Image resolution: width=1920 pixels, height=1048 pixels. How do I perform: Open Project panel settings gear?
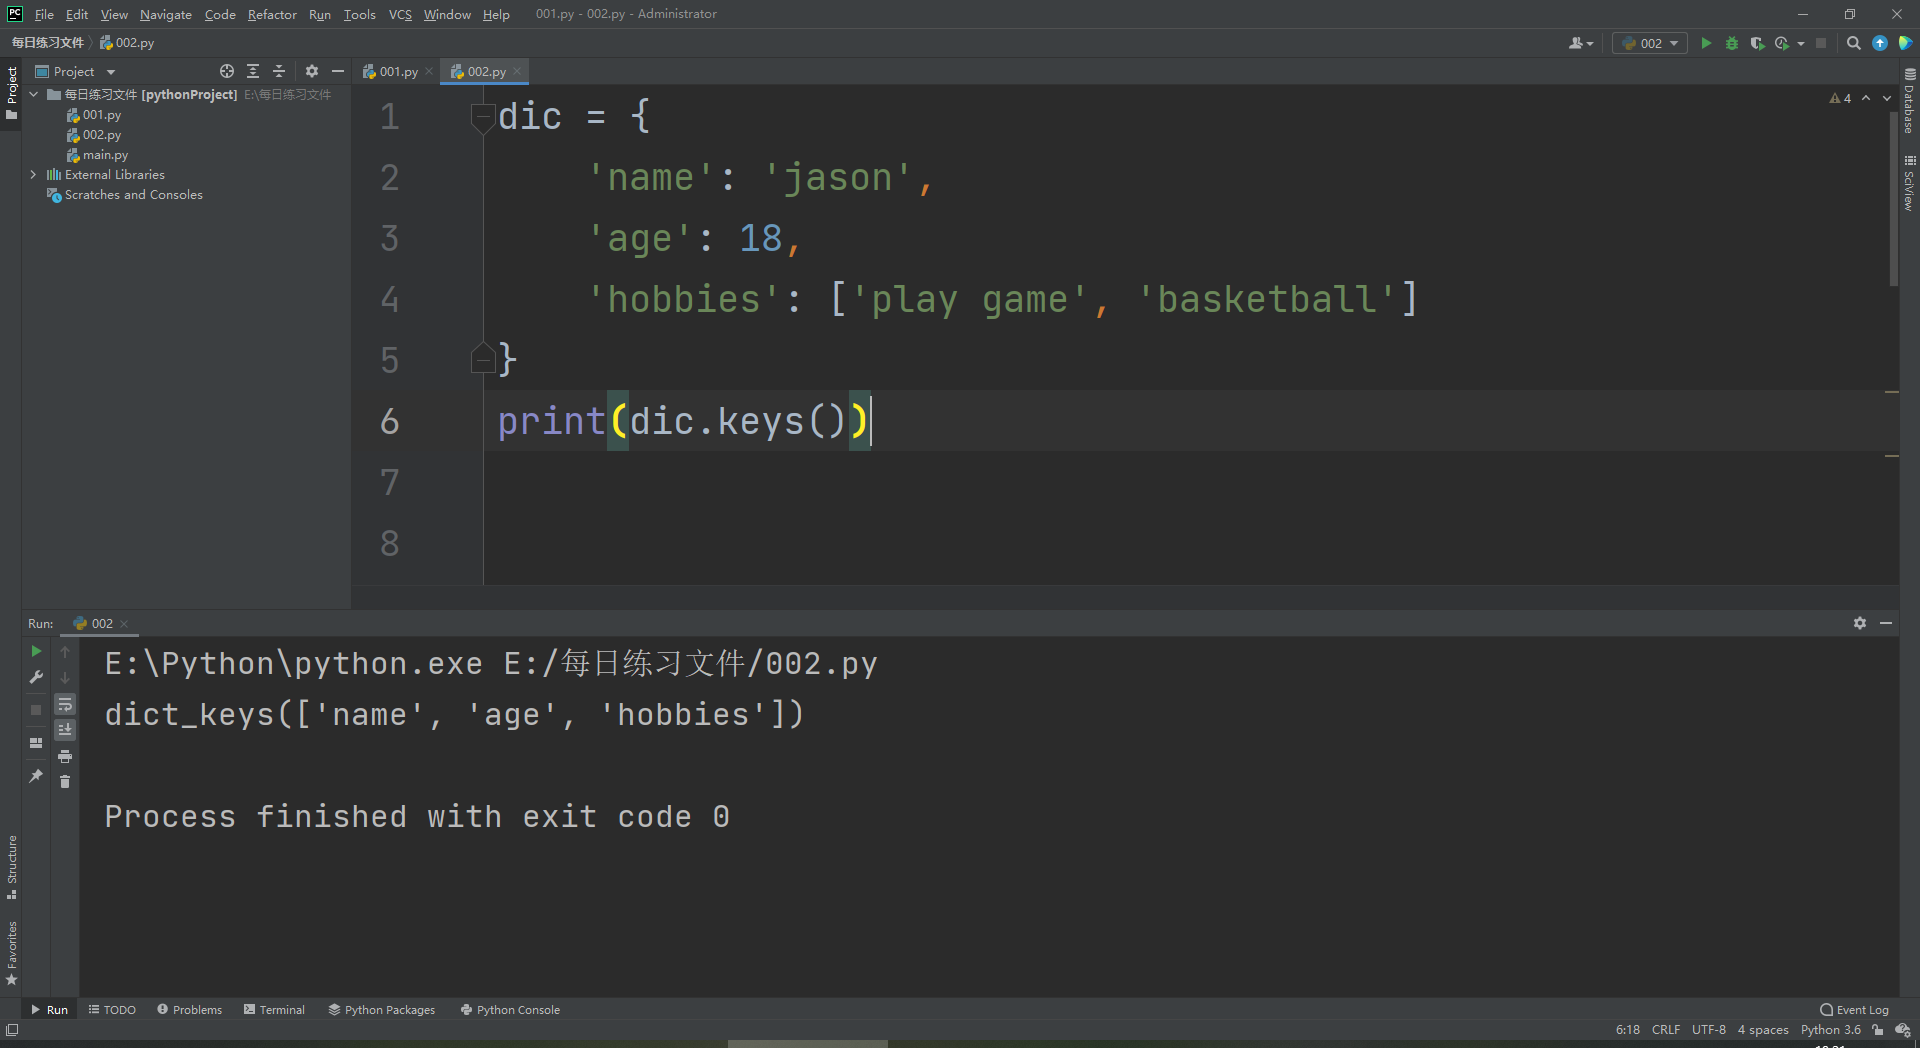(312, 71)
